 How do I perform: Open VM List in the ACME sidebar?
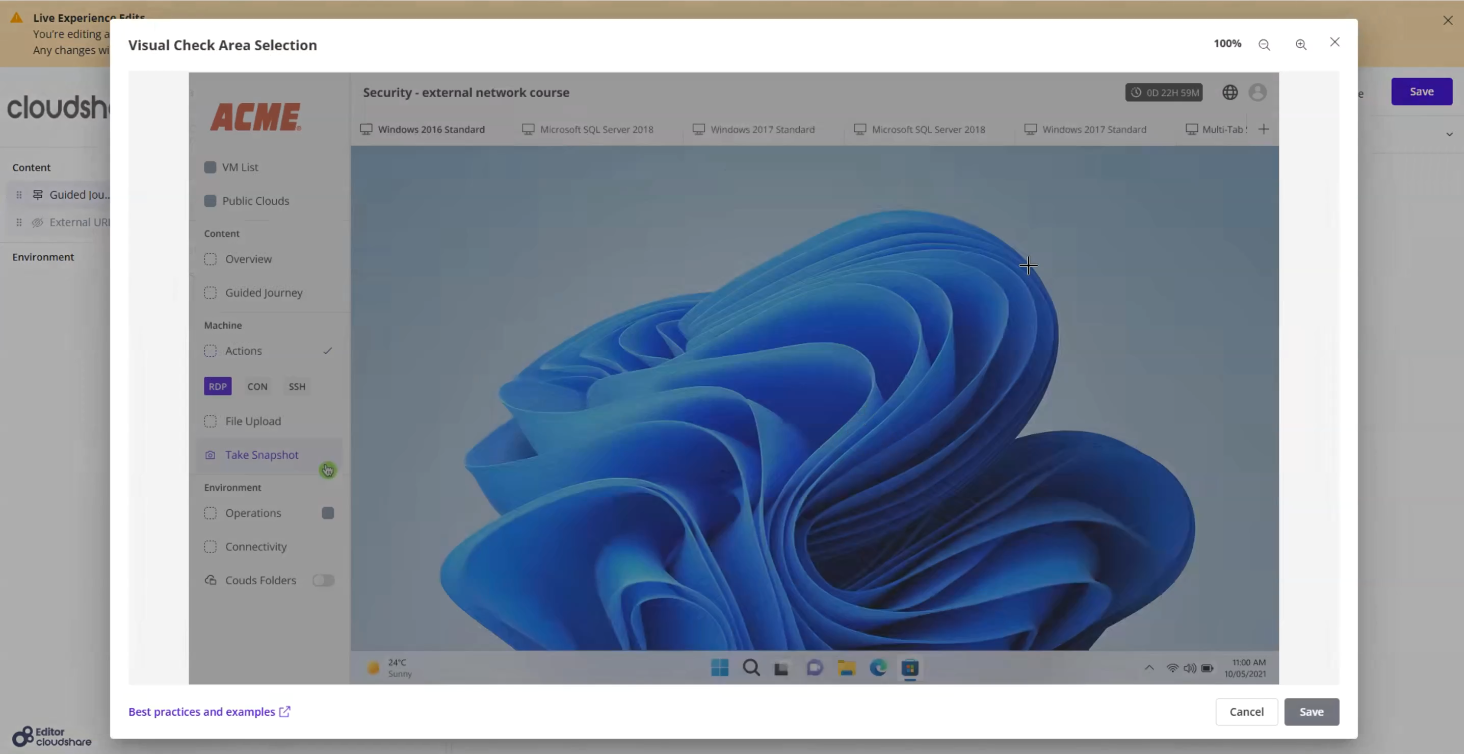pos(240,167)
